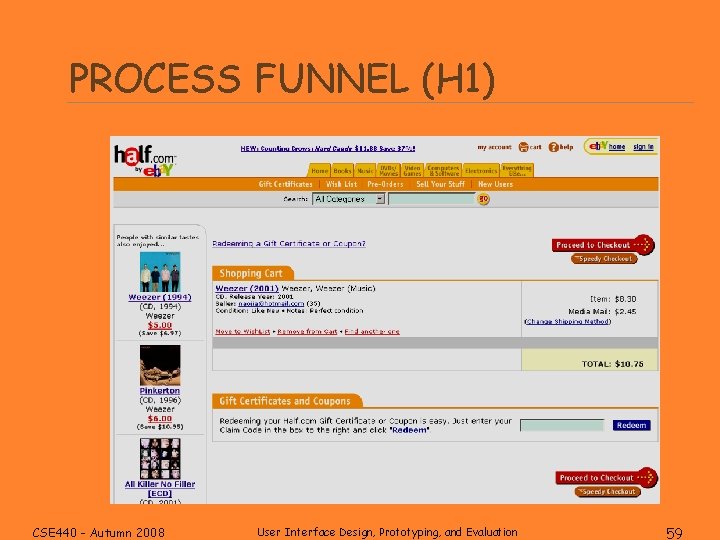This screenshot has height=540, width=720.
Task: Click the help question mark icon
Action: coord(553,147)
